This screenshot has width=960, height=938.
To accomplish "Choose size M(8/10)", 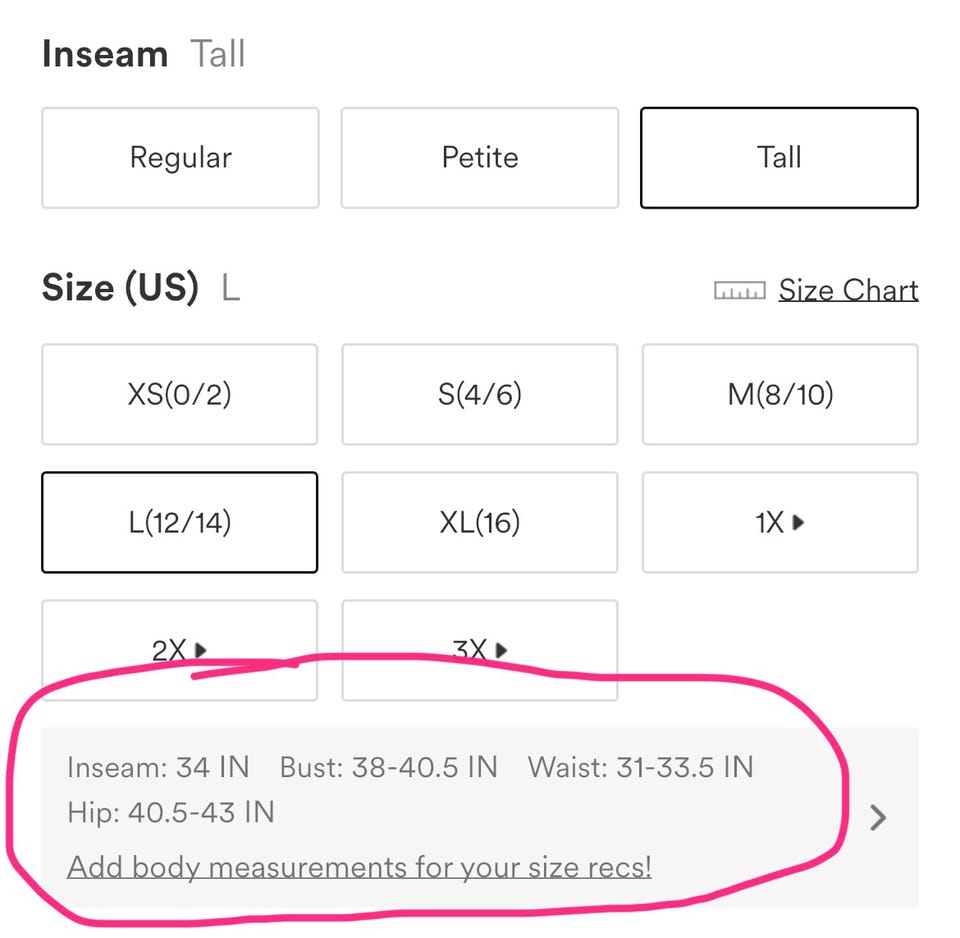I will 780,394.
